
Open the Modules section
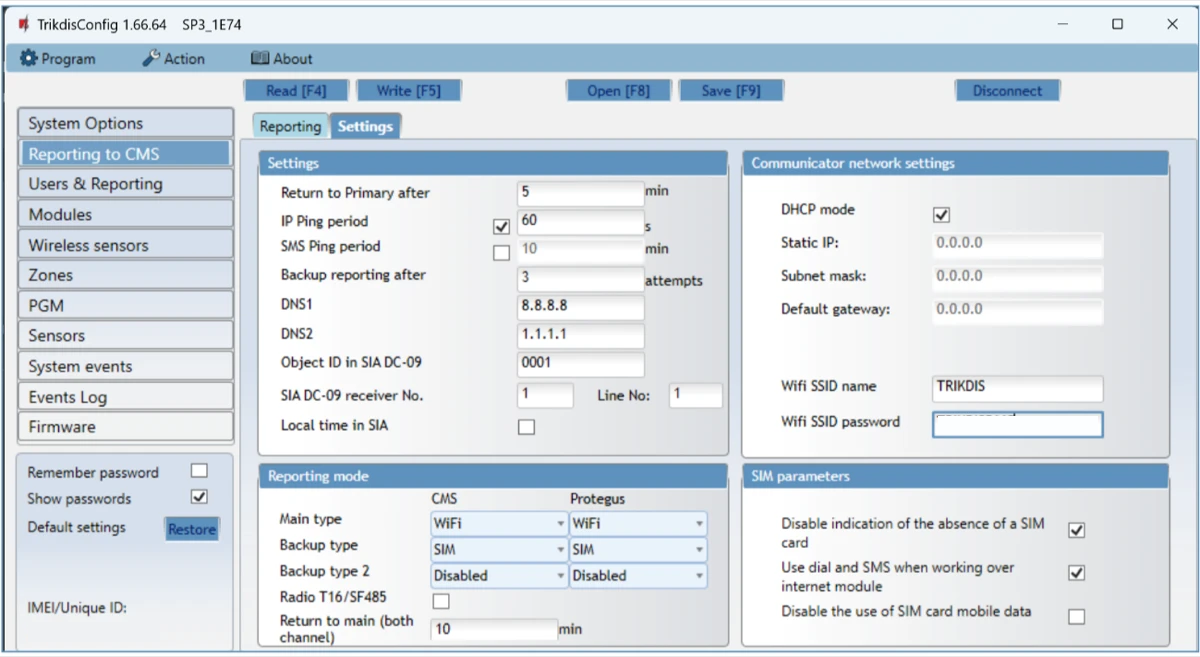pos(125,215)
